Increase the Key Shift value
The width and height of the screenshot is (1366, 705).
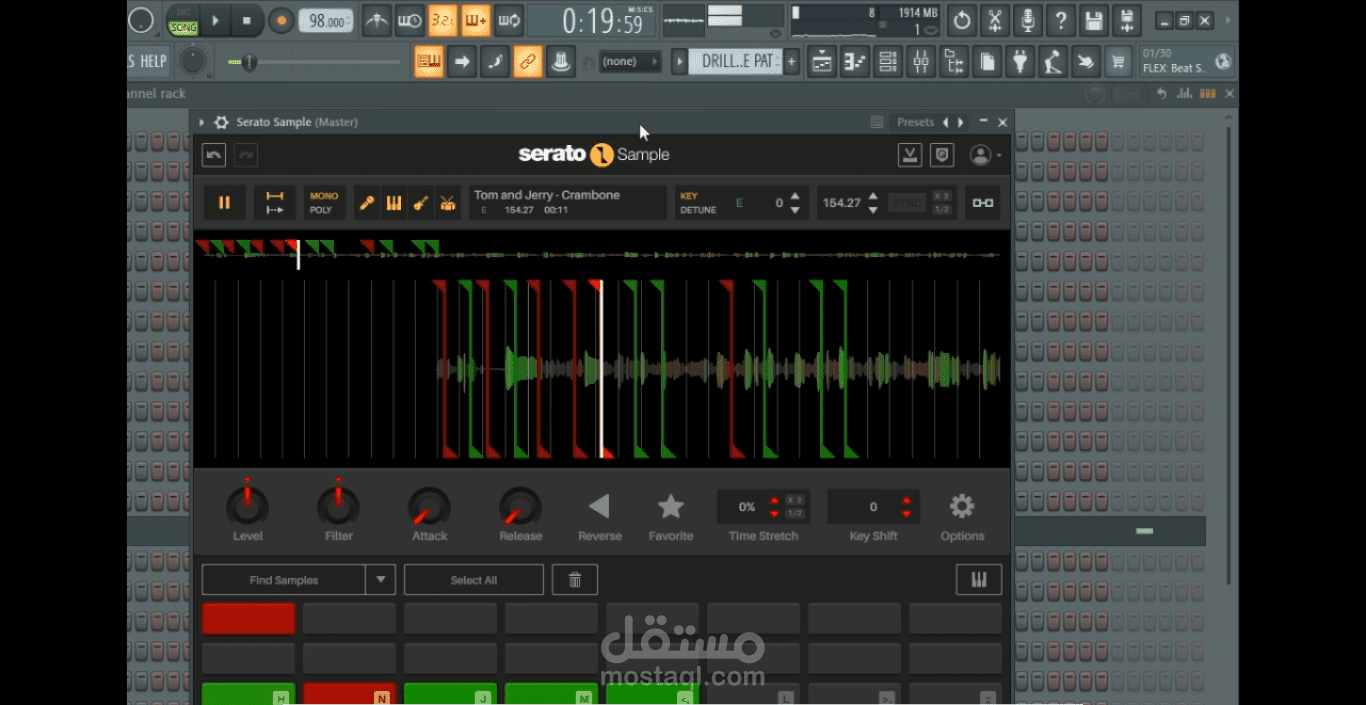tap(906, 500)
